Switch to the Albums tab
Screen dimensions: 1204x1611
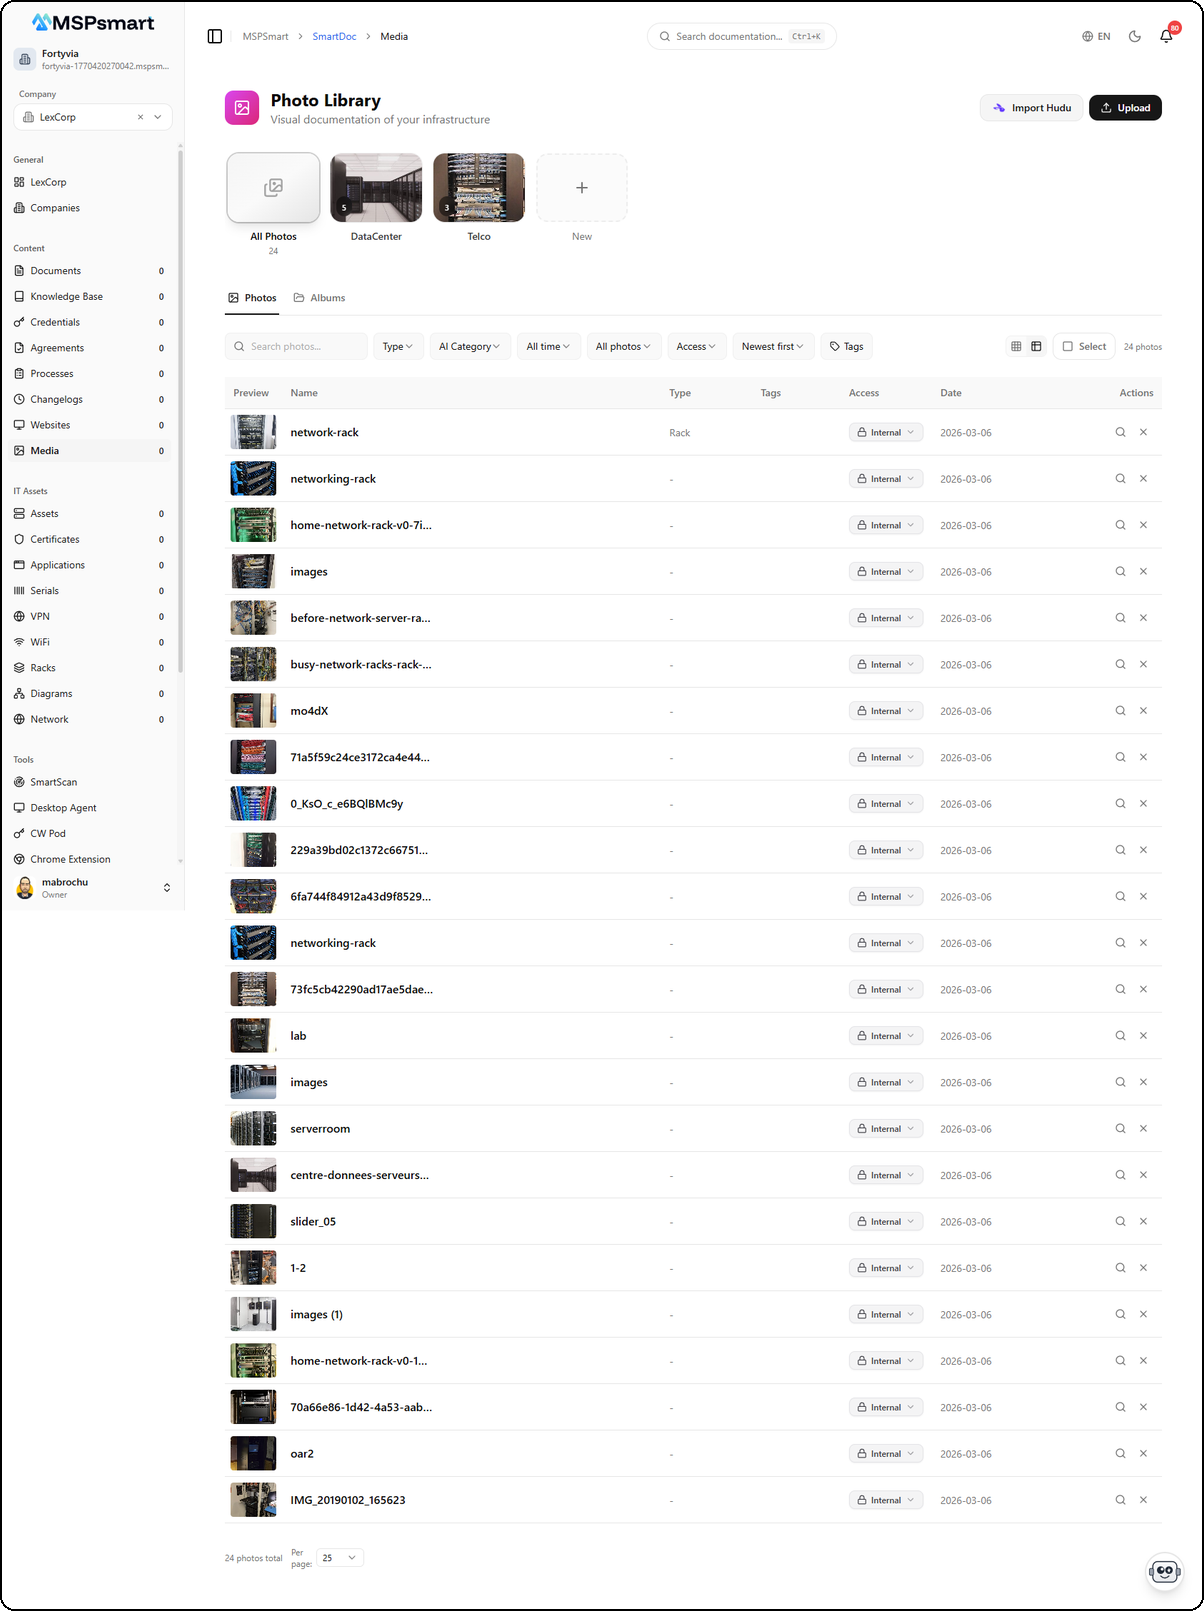[319, 298]
